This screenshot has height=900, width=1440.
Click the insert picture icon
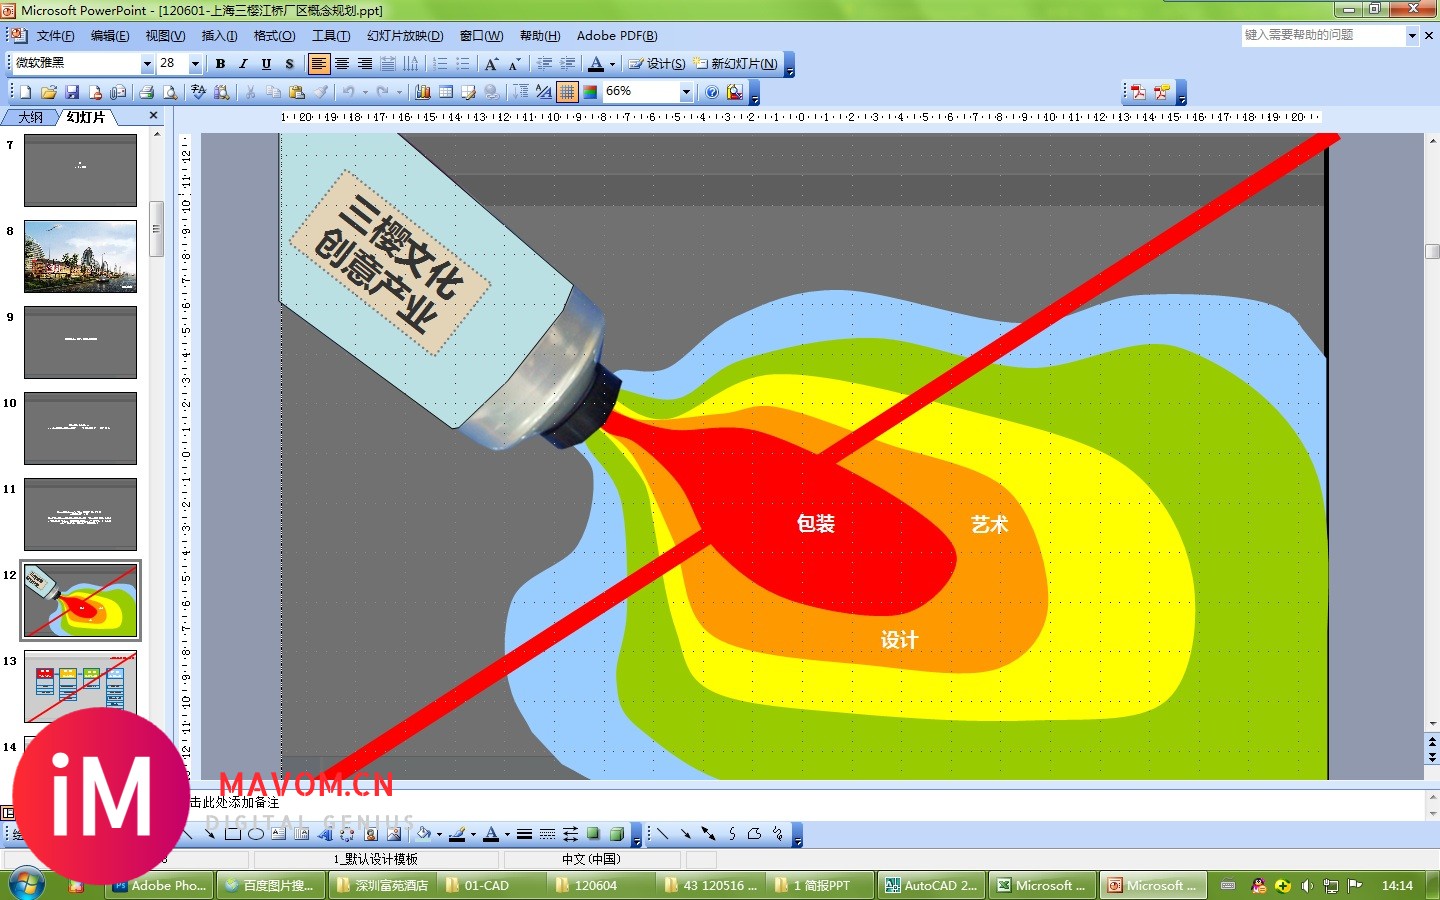click(394, 834)
